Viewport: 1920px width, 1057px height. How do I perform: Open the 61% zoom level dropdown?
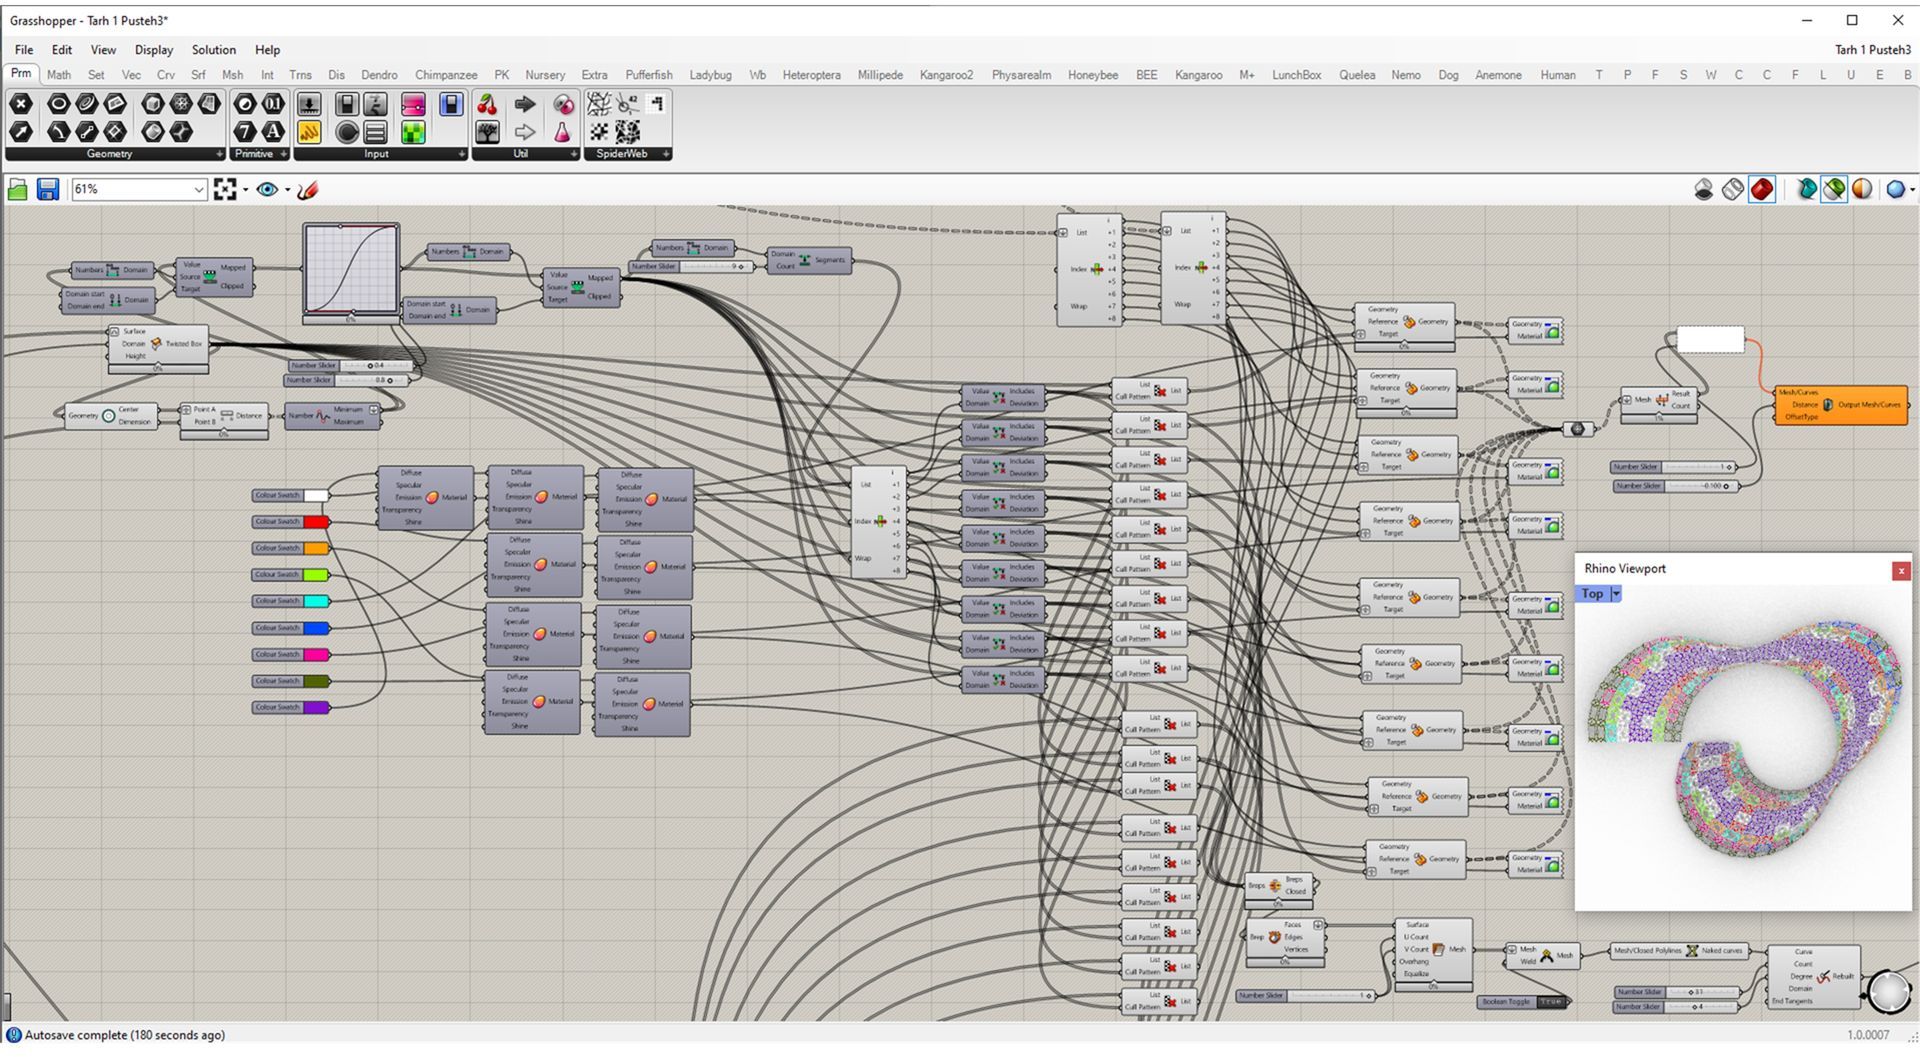[x=198, y=189]
